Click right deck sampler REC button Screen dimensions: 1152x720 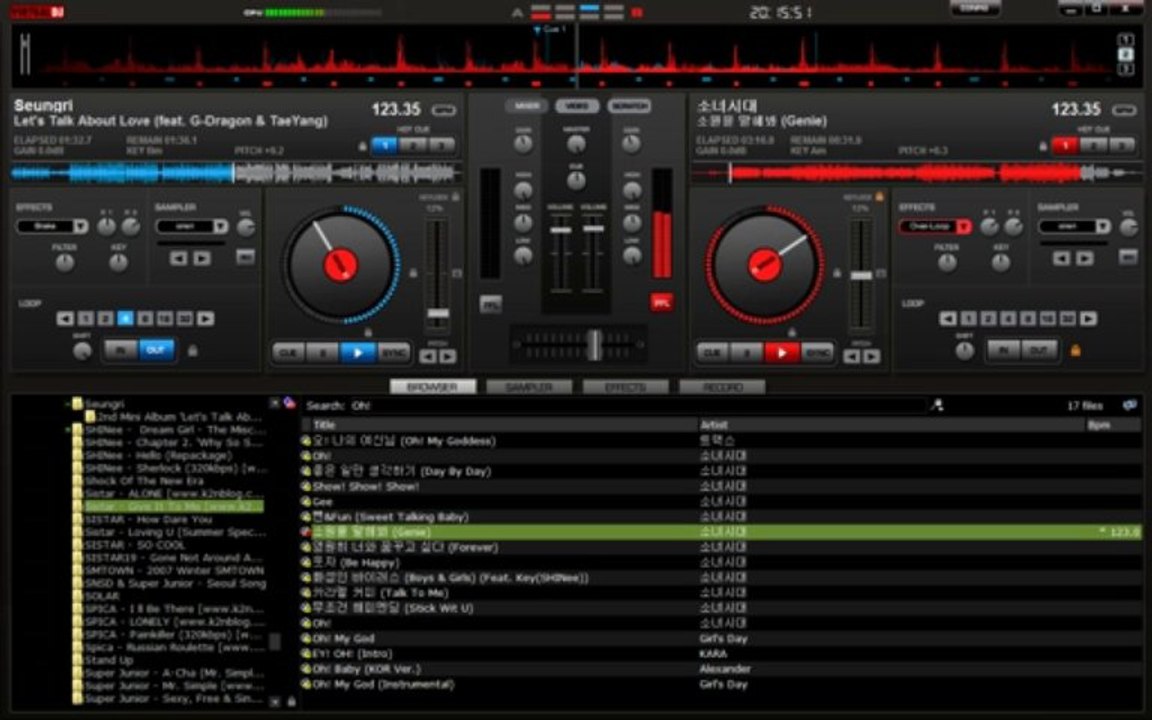point(1128,256)
